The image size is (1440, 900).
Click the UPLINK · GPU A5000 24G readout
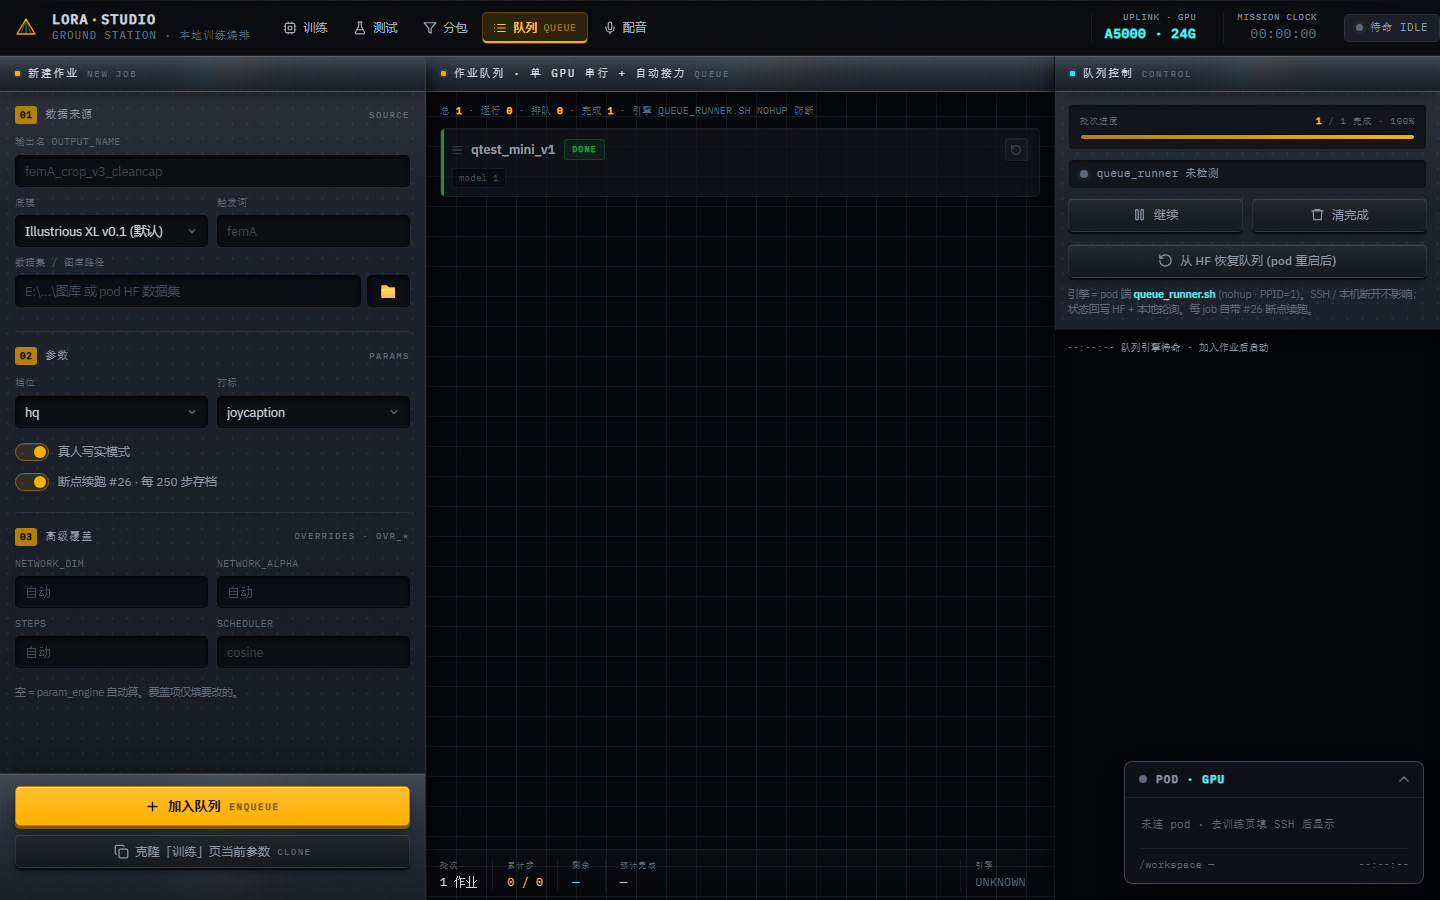point(1150,27)
